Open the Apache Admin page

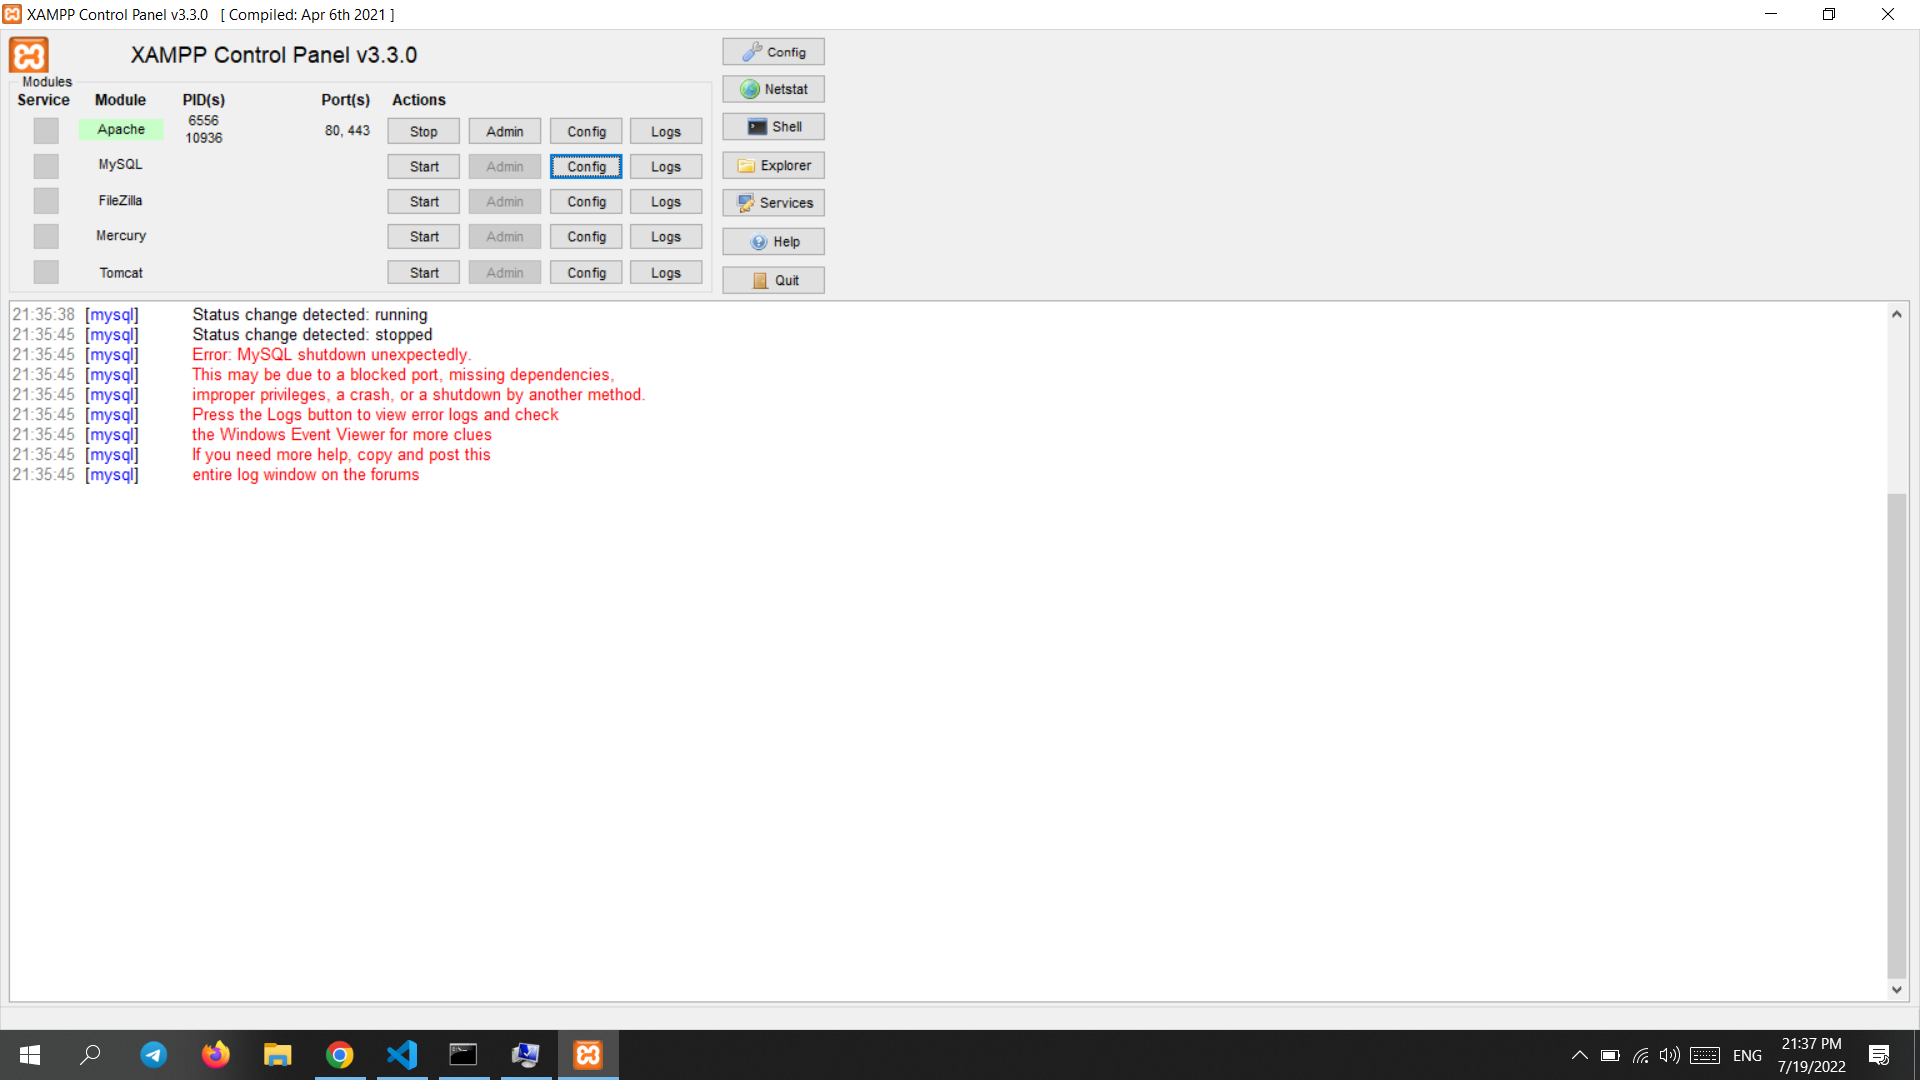(x=505, y=131)
